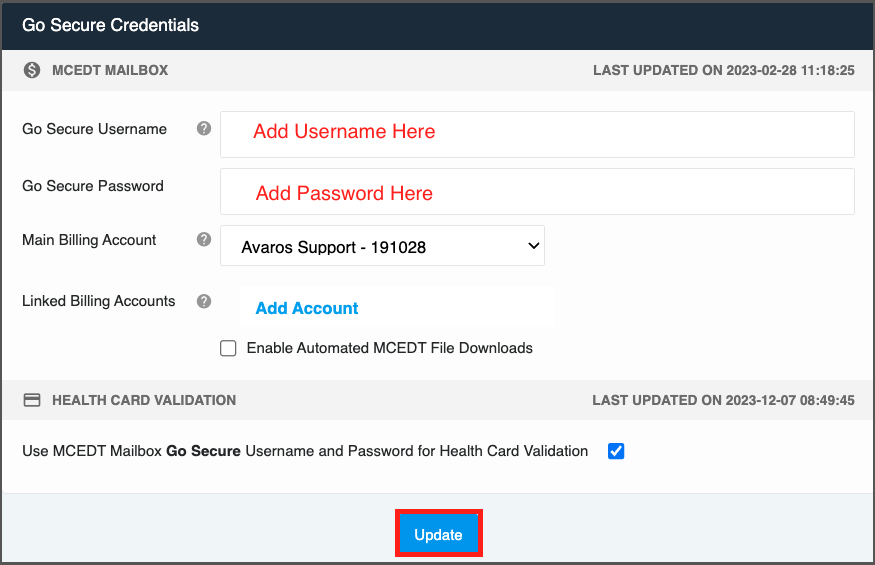
Task: Click the Health Card Validation card icon
Action: [x=32, y=400]
